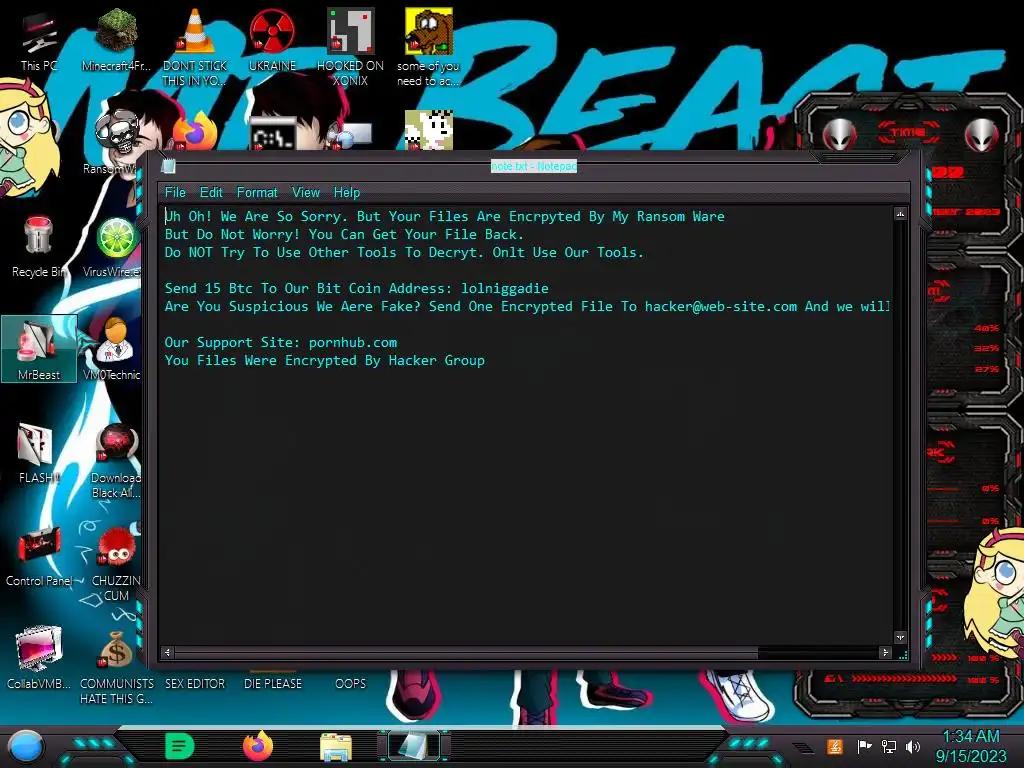Screen dimensions: 1024x768
Task: Select the UKRAINE radiation icon
Action: tap(272, 40)
